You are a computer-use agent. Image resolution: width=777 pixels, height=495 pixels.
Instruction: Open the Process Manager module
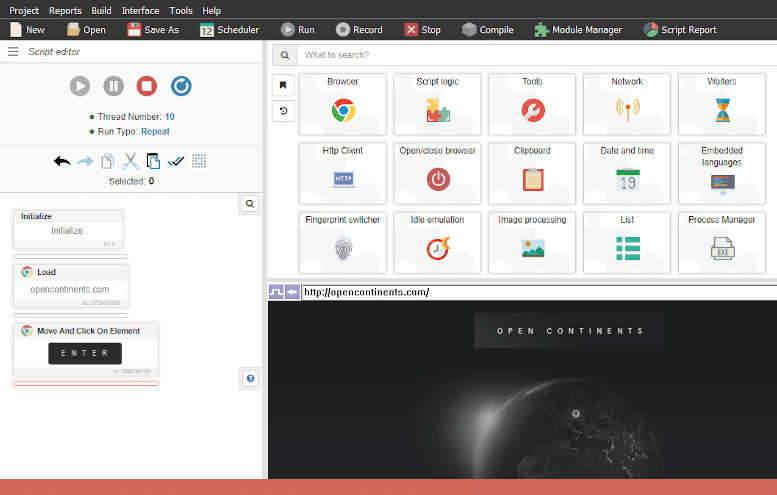(722, 243)
